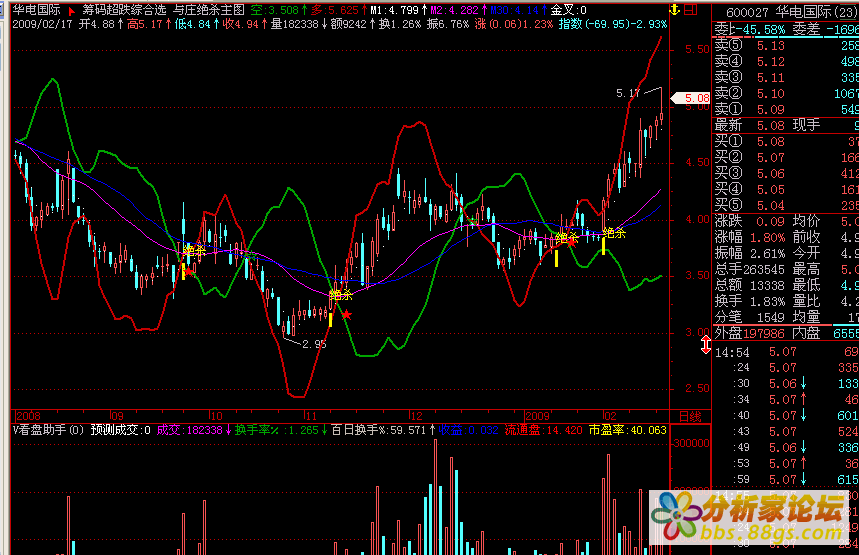Click the yellow anchor icon above the price scale
This screenshot has height=555, width=859.
(675, 9)
